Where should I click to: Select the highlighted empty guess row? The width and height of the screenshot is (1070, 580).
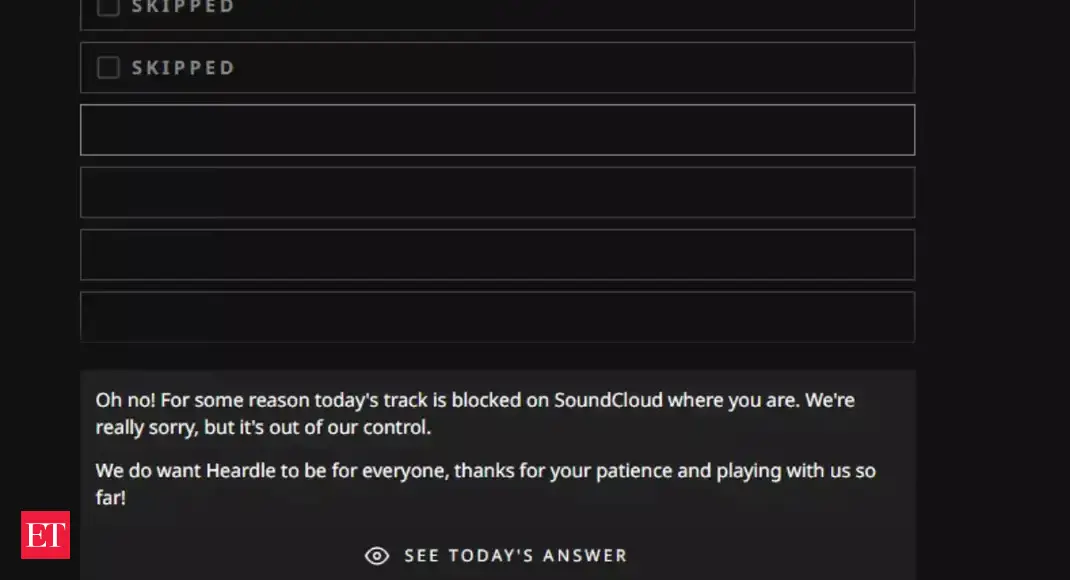[x=497, y=130]
